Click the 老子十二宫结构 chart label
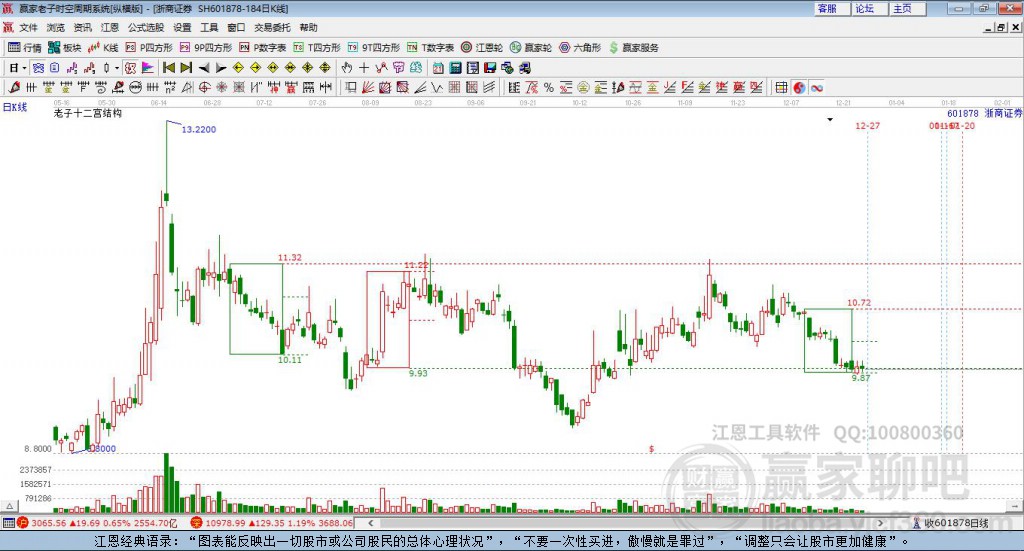This screenshot has height=551, width=1024. coord(88,114)
